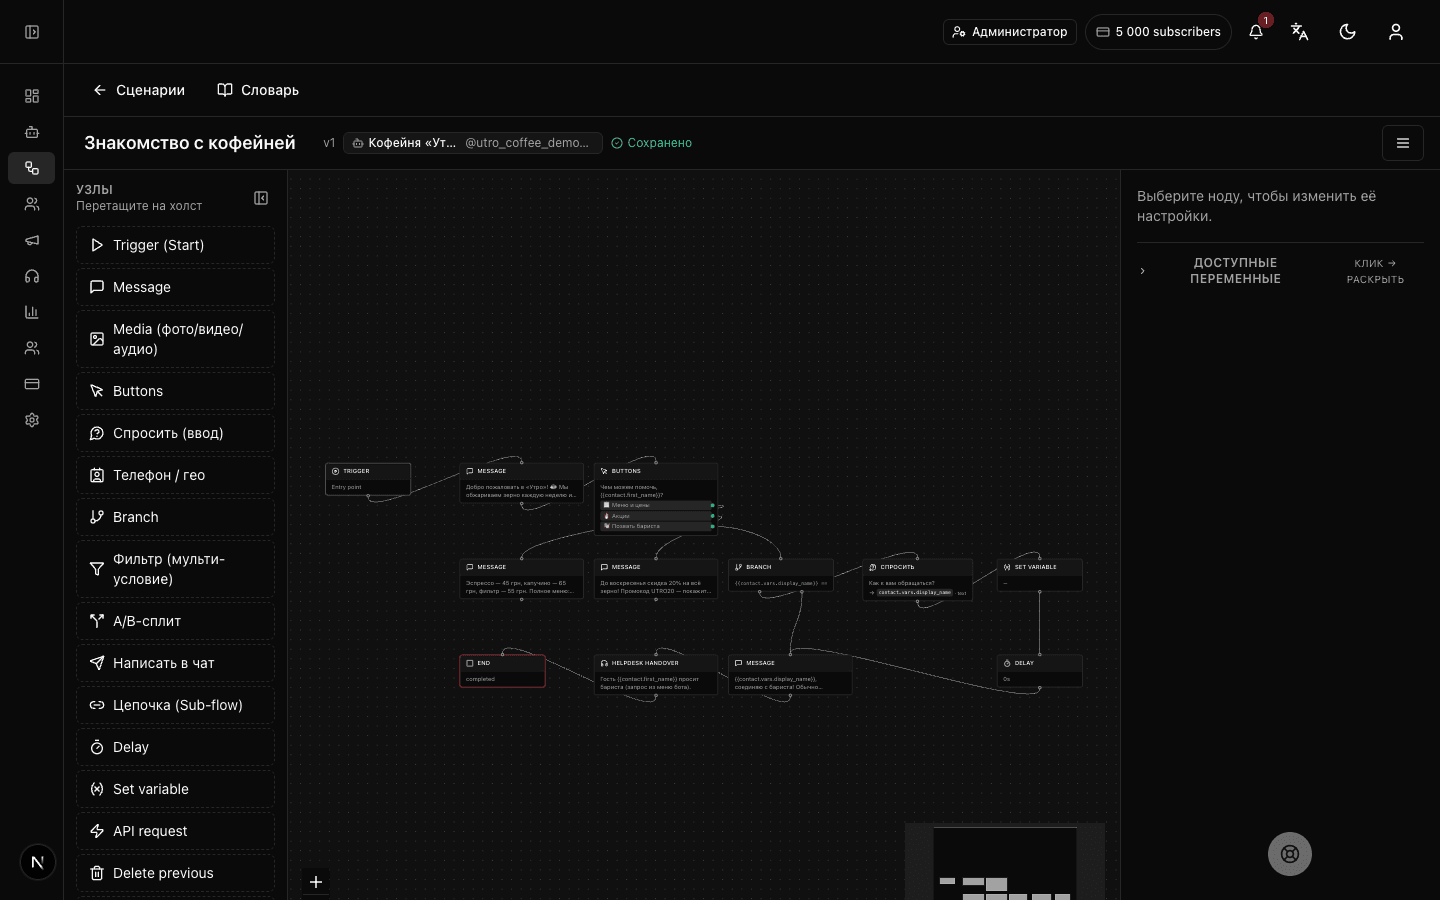This screenshot has width=1440, height=900.
Task: Open the dashboard icon in left sidebar
Action: (x=32, y=96)
